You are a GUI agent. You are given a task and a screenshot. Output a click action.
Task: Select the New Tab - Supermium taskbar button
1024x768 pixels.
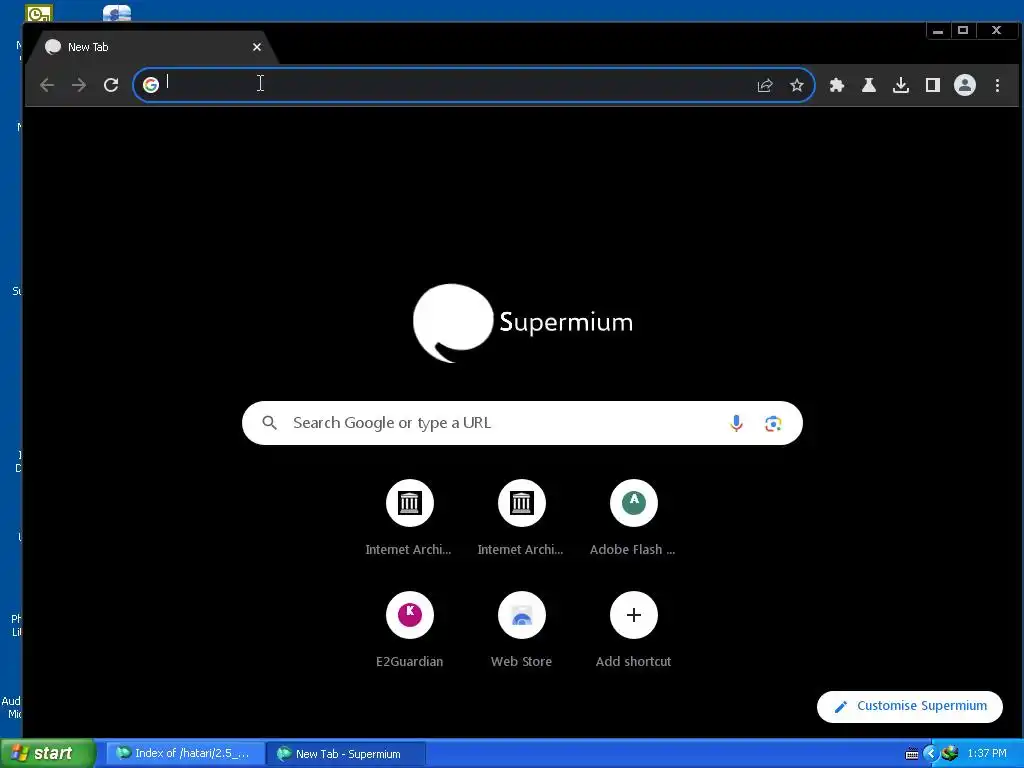tap(347, 754)
